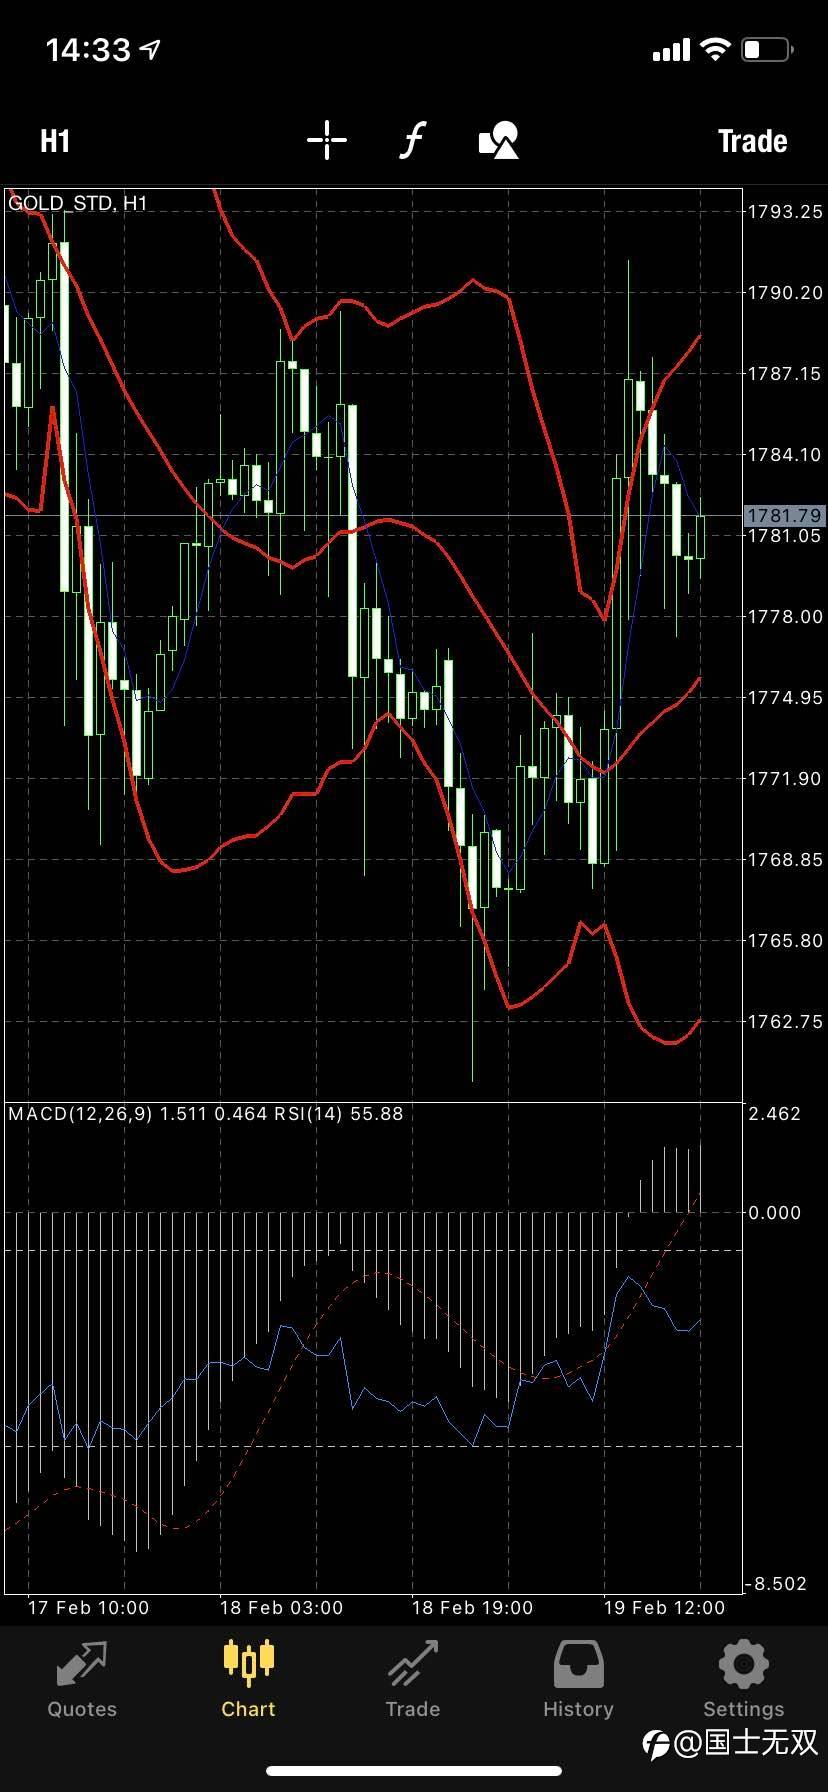Click the 1765.80 price axis label
The height and width of the screenshot is (1792, 828).
[785, 940]
